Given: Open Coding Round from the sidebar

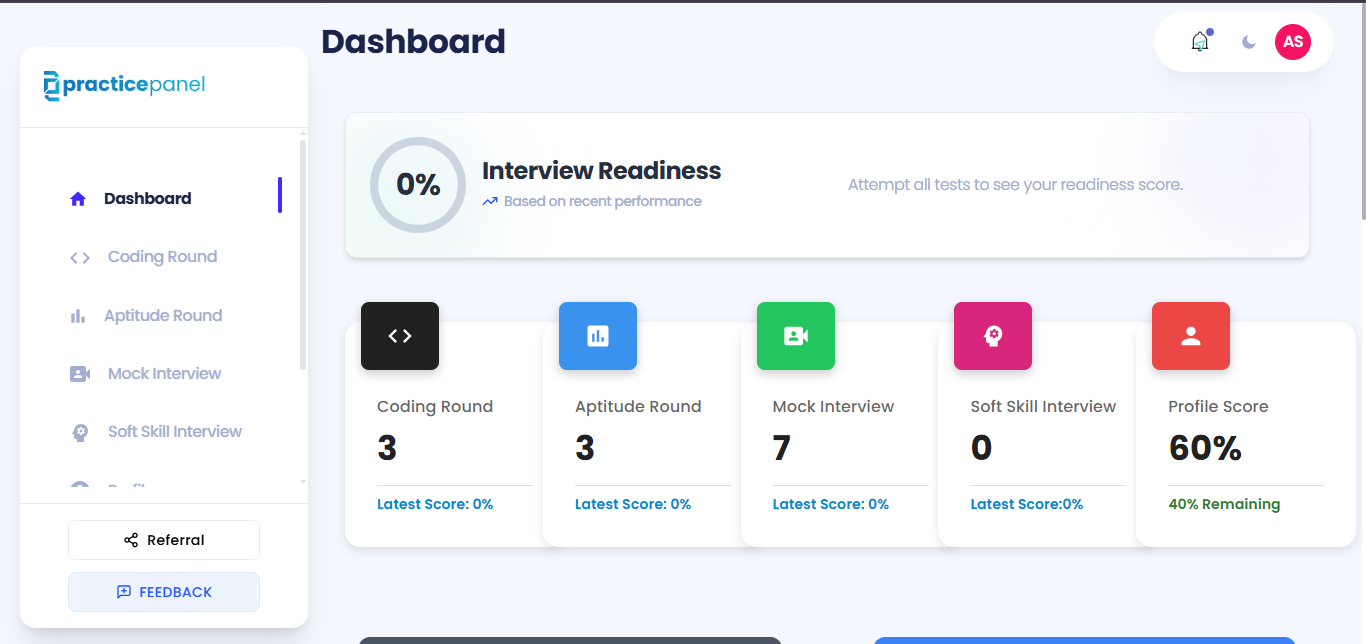Looking at the screenshot, I should tap(161, 257).
